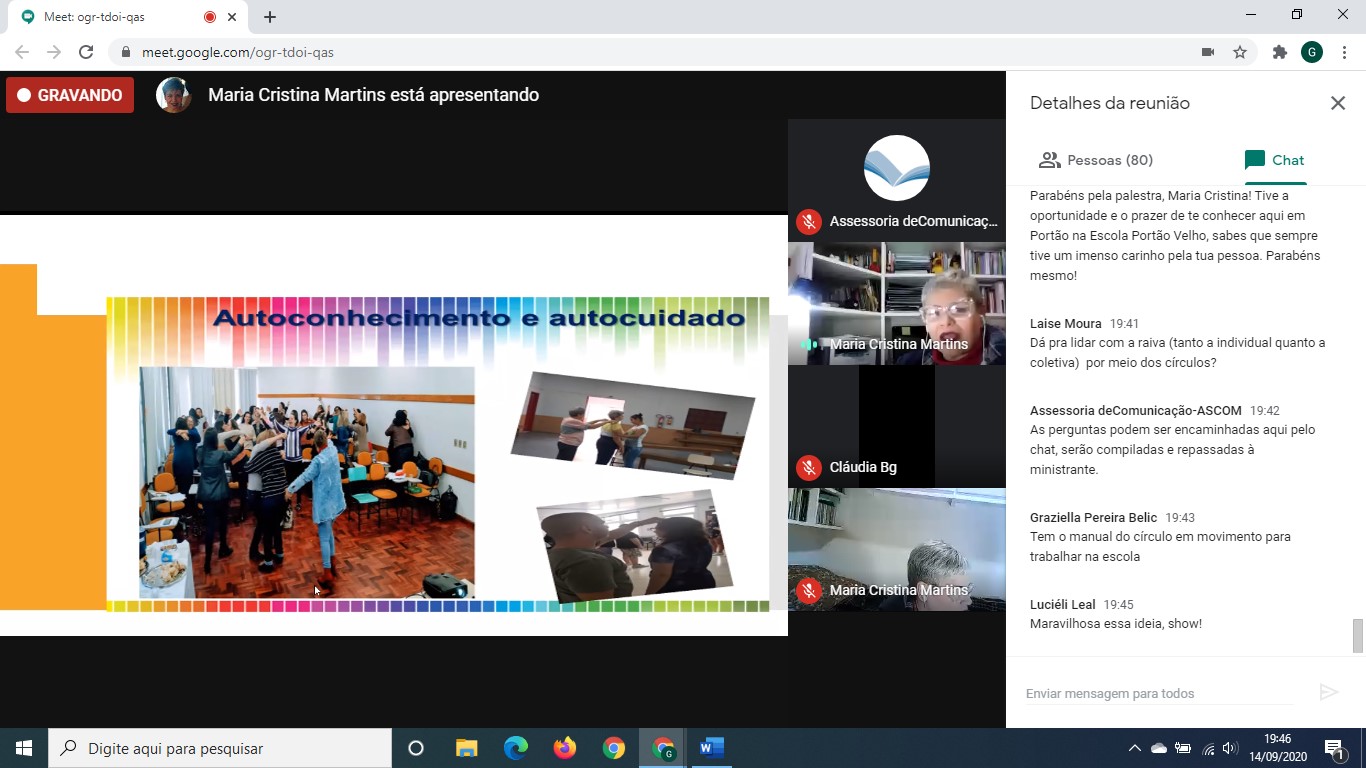Click the send message arrow icon
Viewport: 1366px width, 768px height.
pos(1328,692)
